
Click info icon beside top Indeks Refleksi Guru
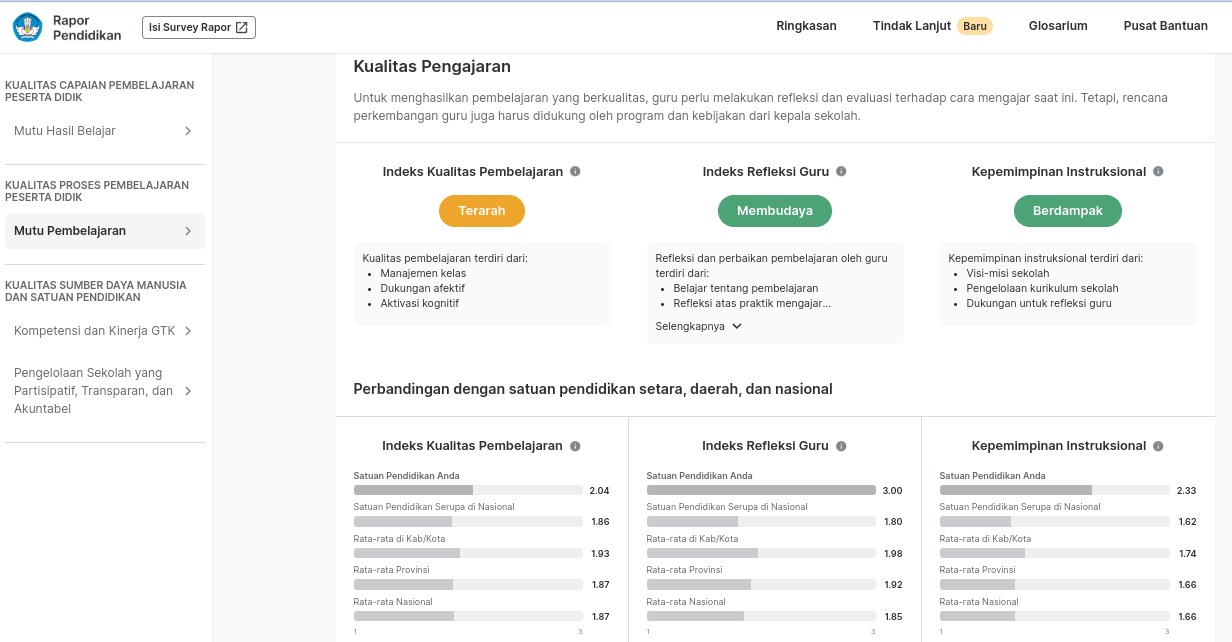click(841, 171)
